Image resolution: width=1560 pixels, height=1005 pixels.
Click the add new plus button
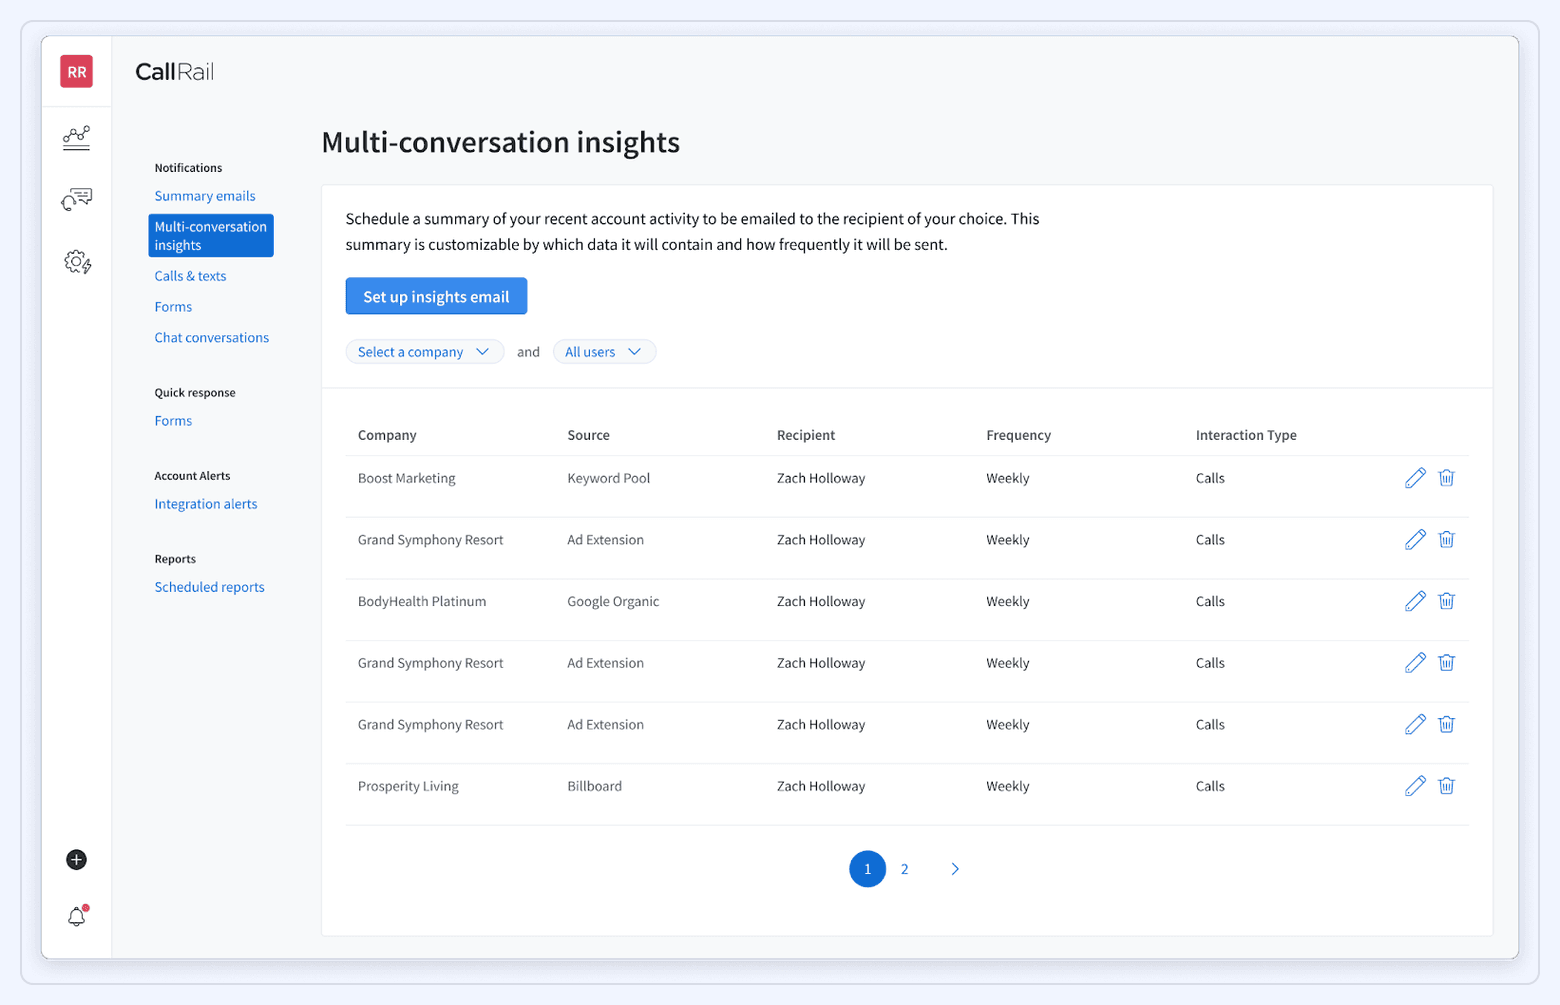click(75, 859)
